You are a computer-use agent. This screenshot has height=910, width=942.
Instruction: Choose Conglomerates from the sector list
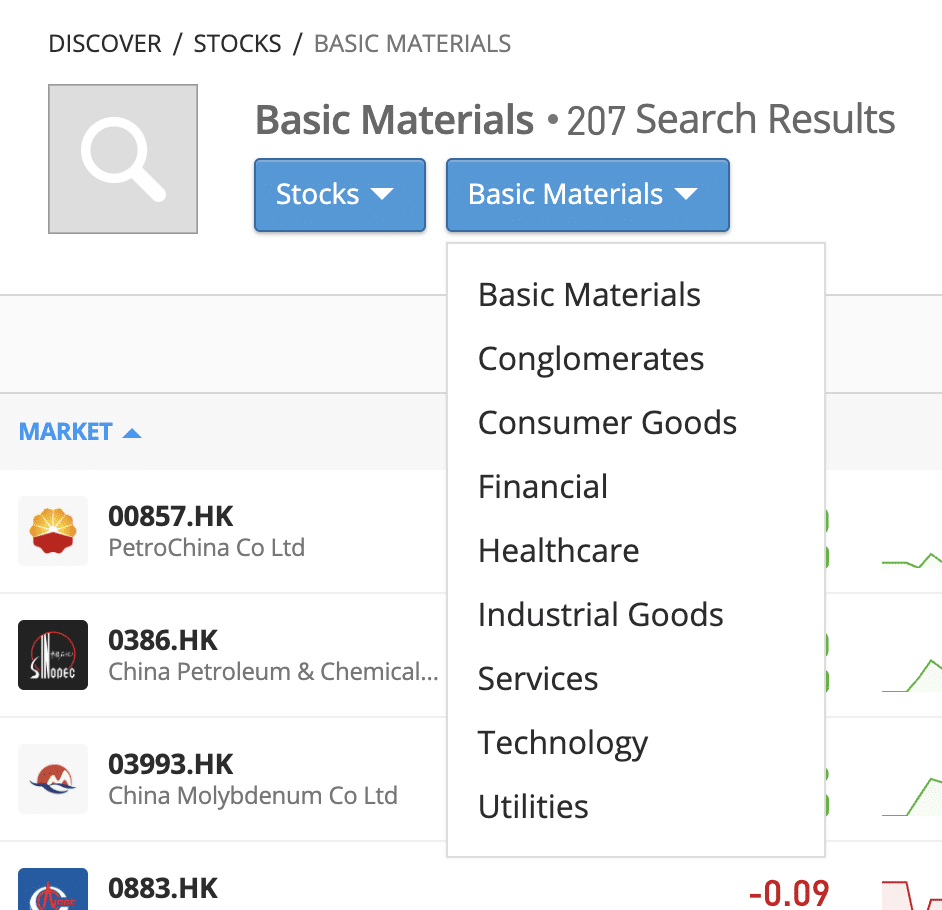591,359
